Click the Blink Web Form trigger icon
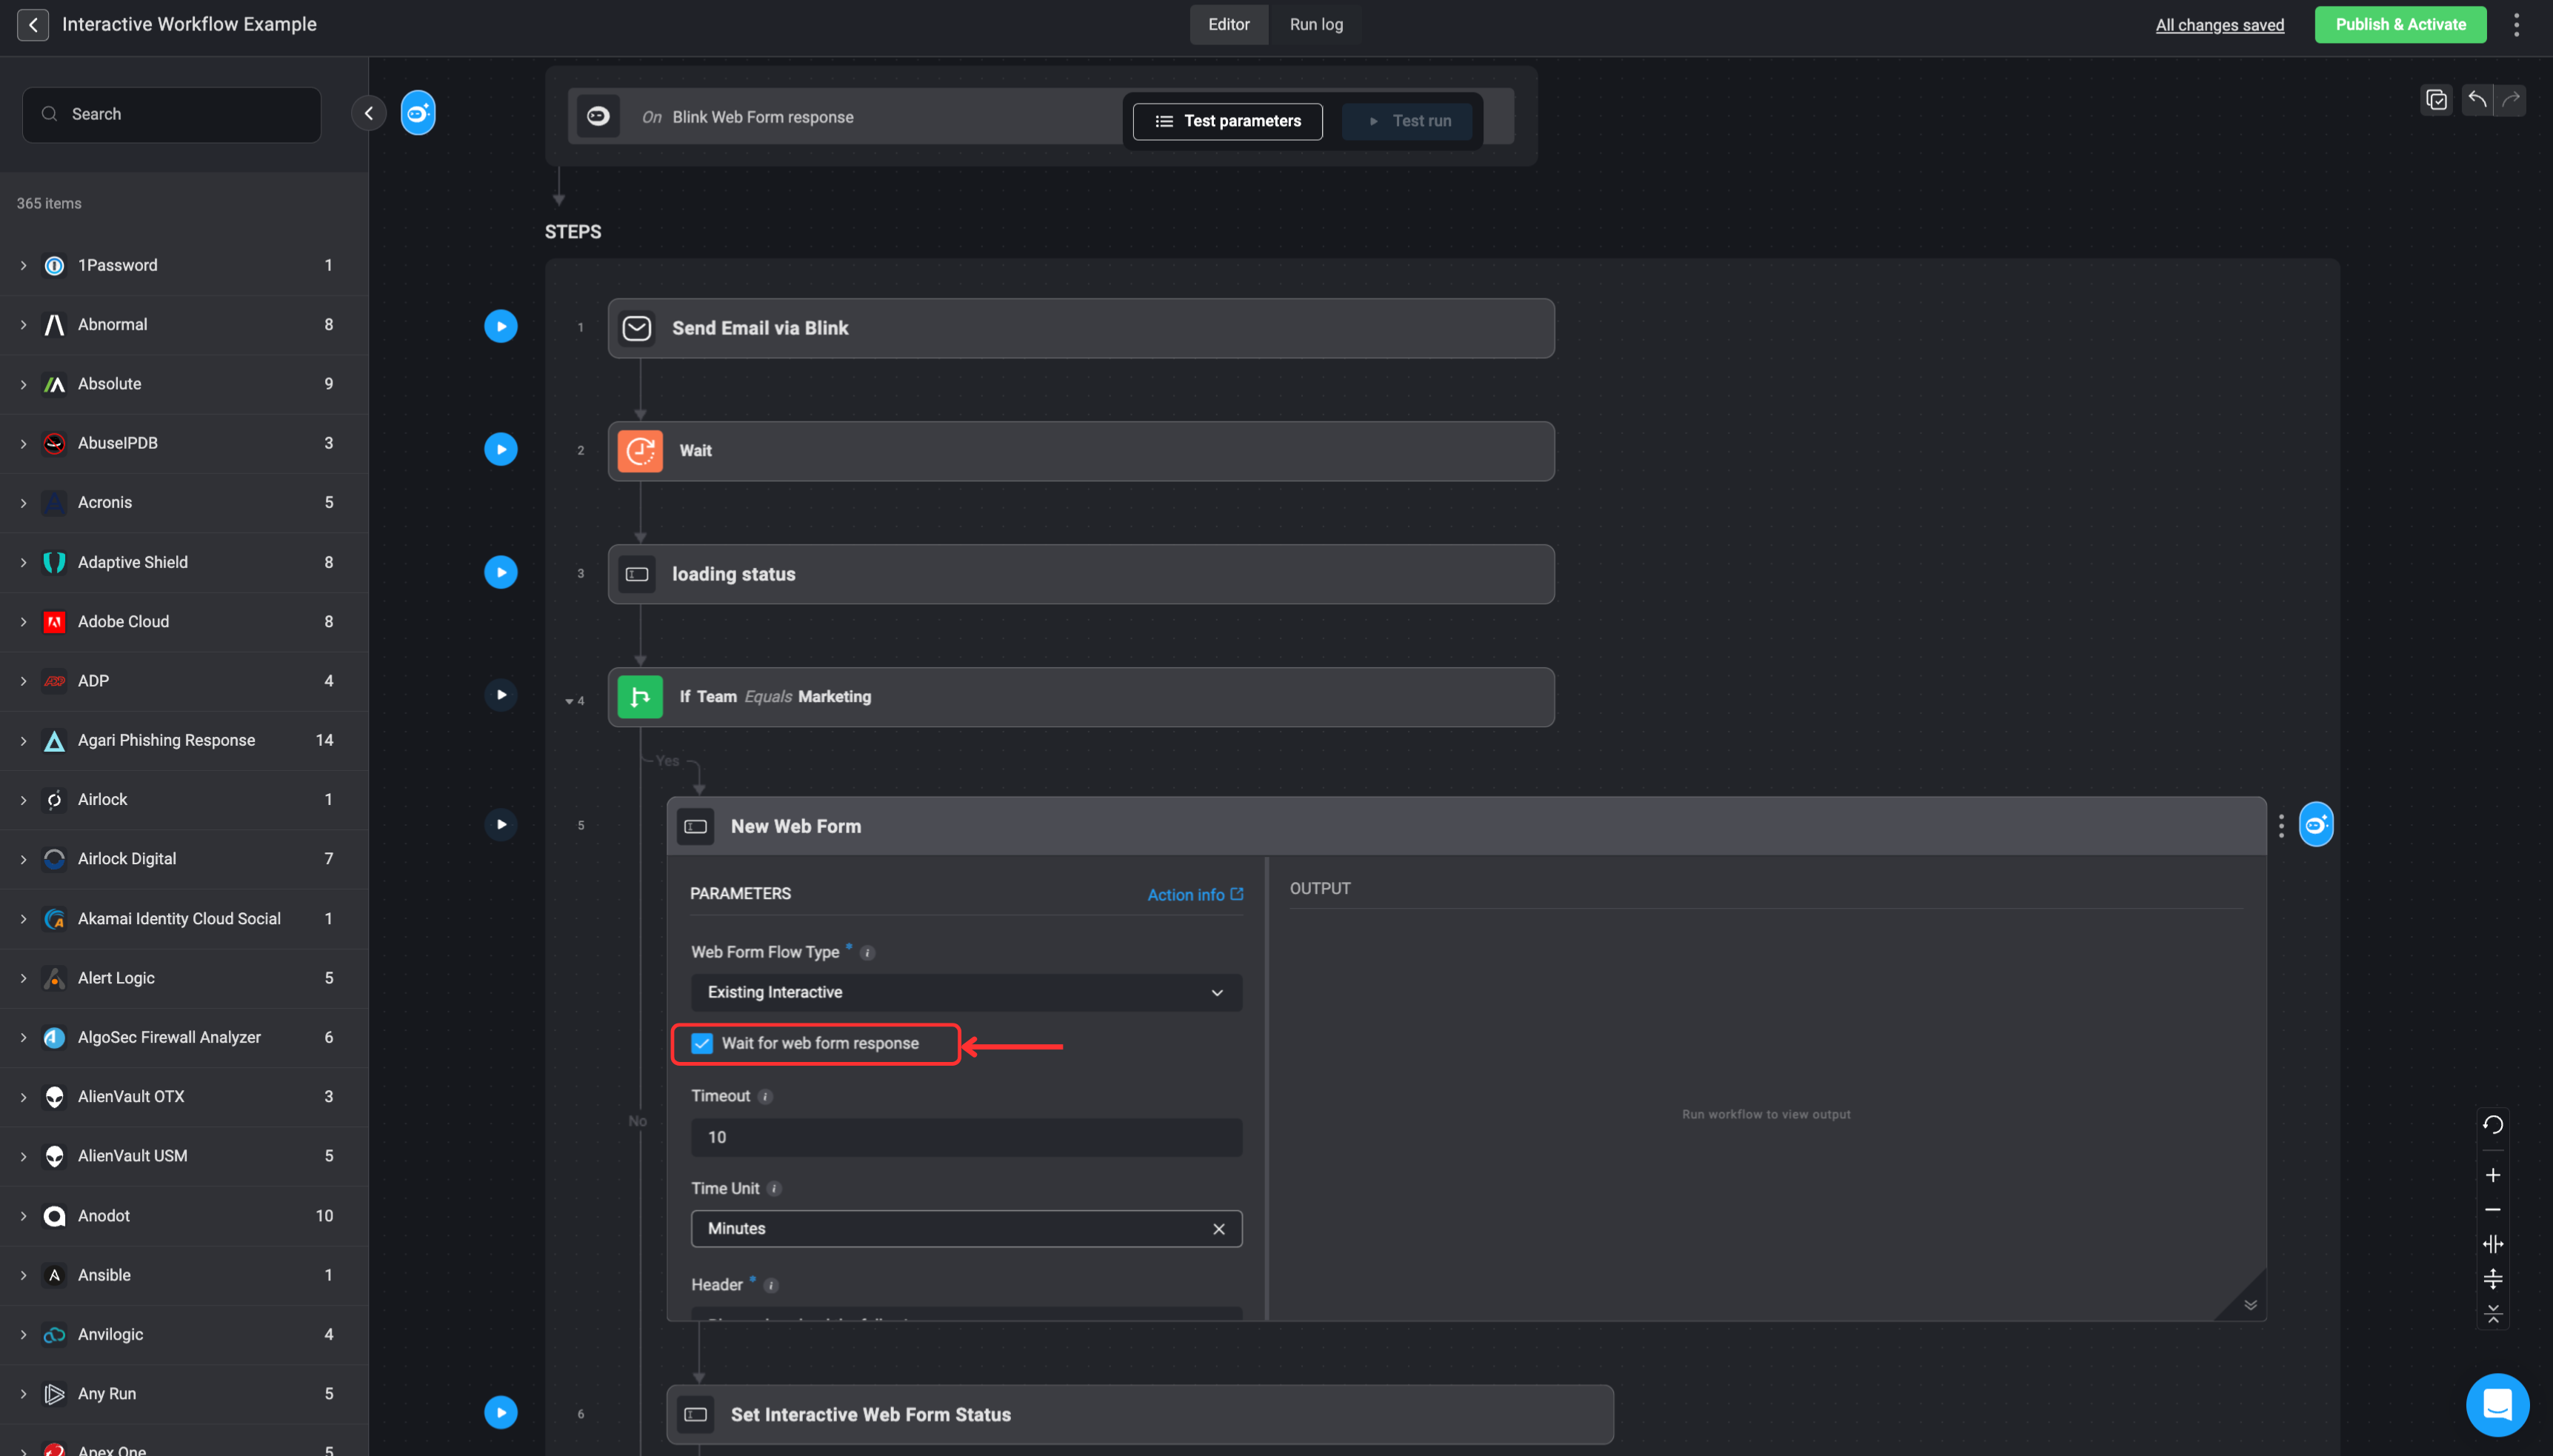Screen dimensions: 2553x1456 (598, 116)
